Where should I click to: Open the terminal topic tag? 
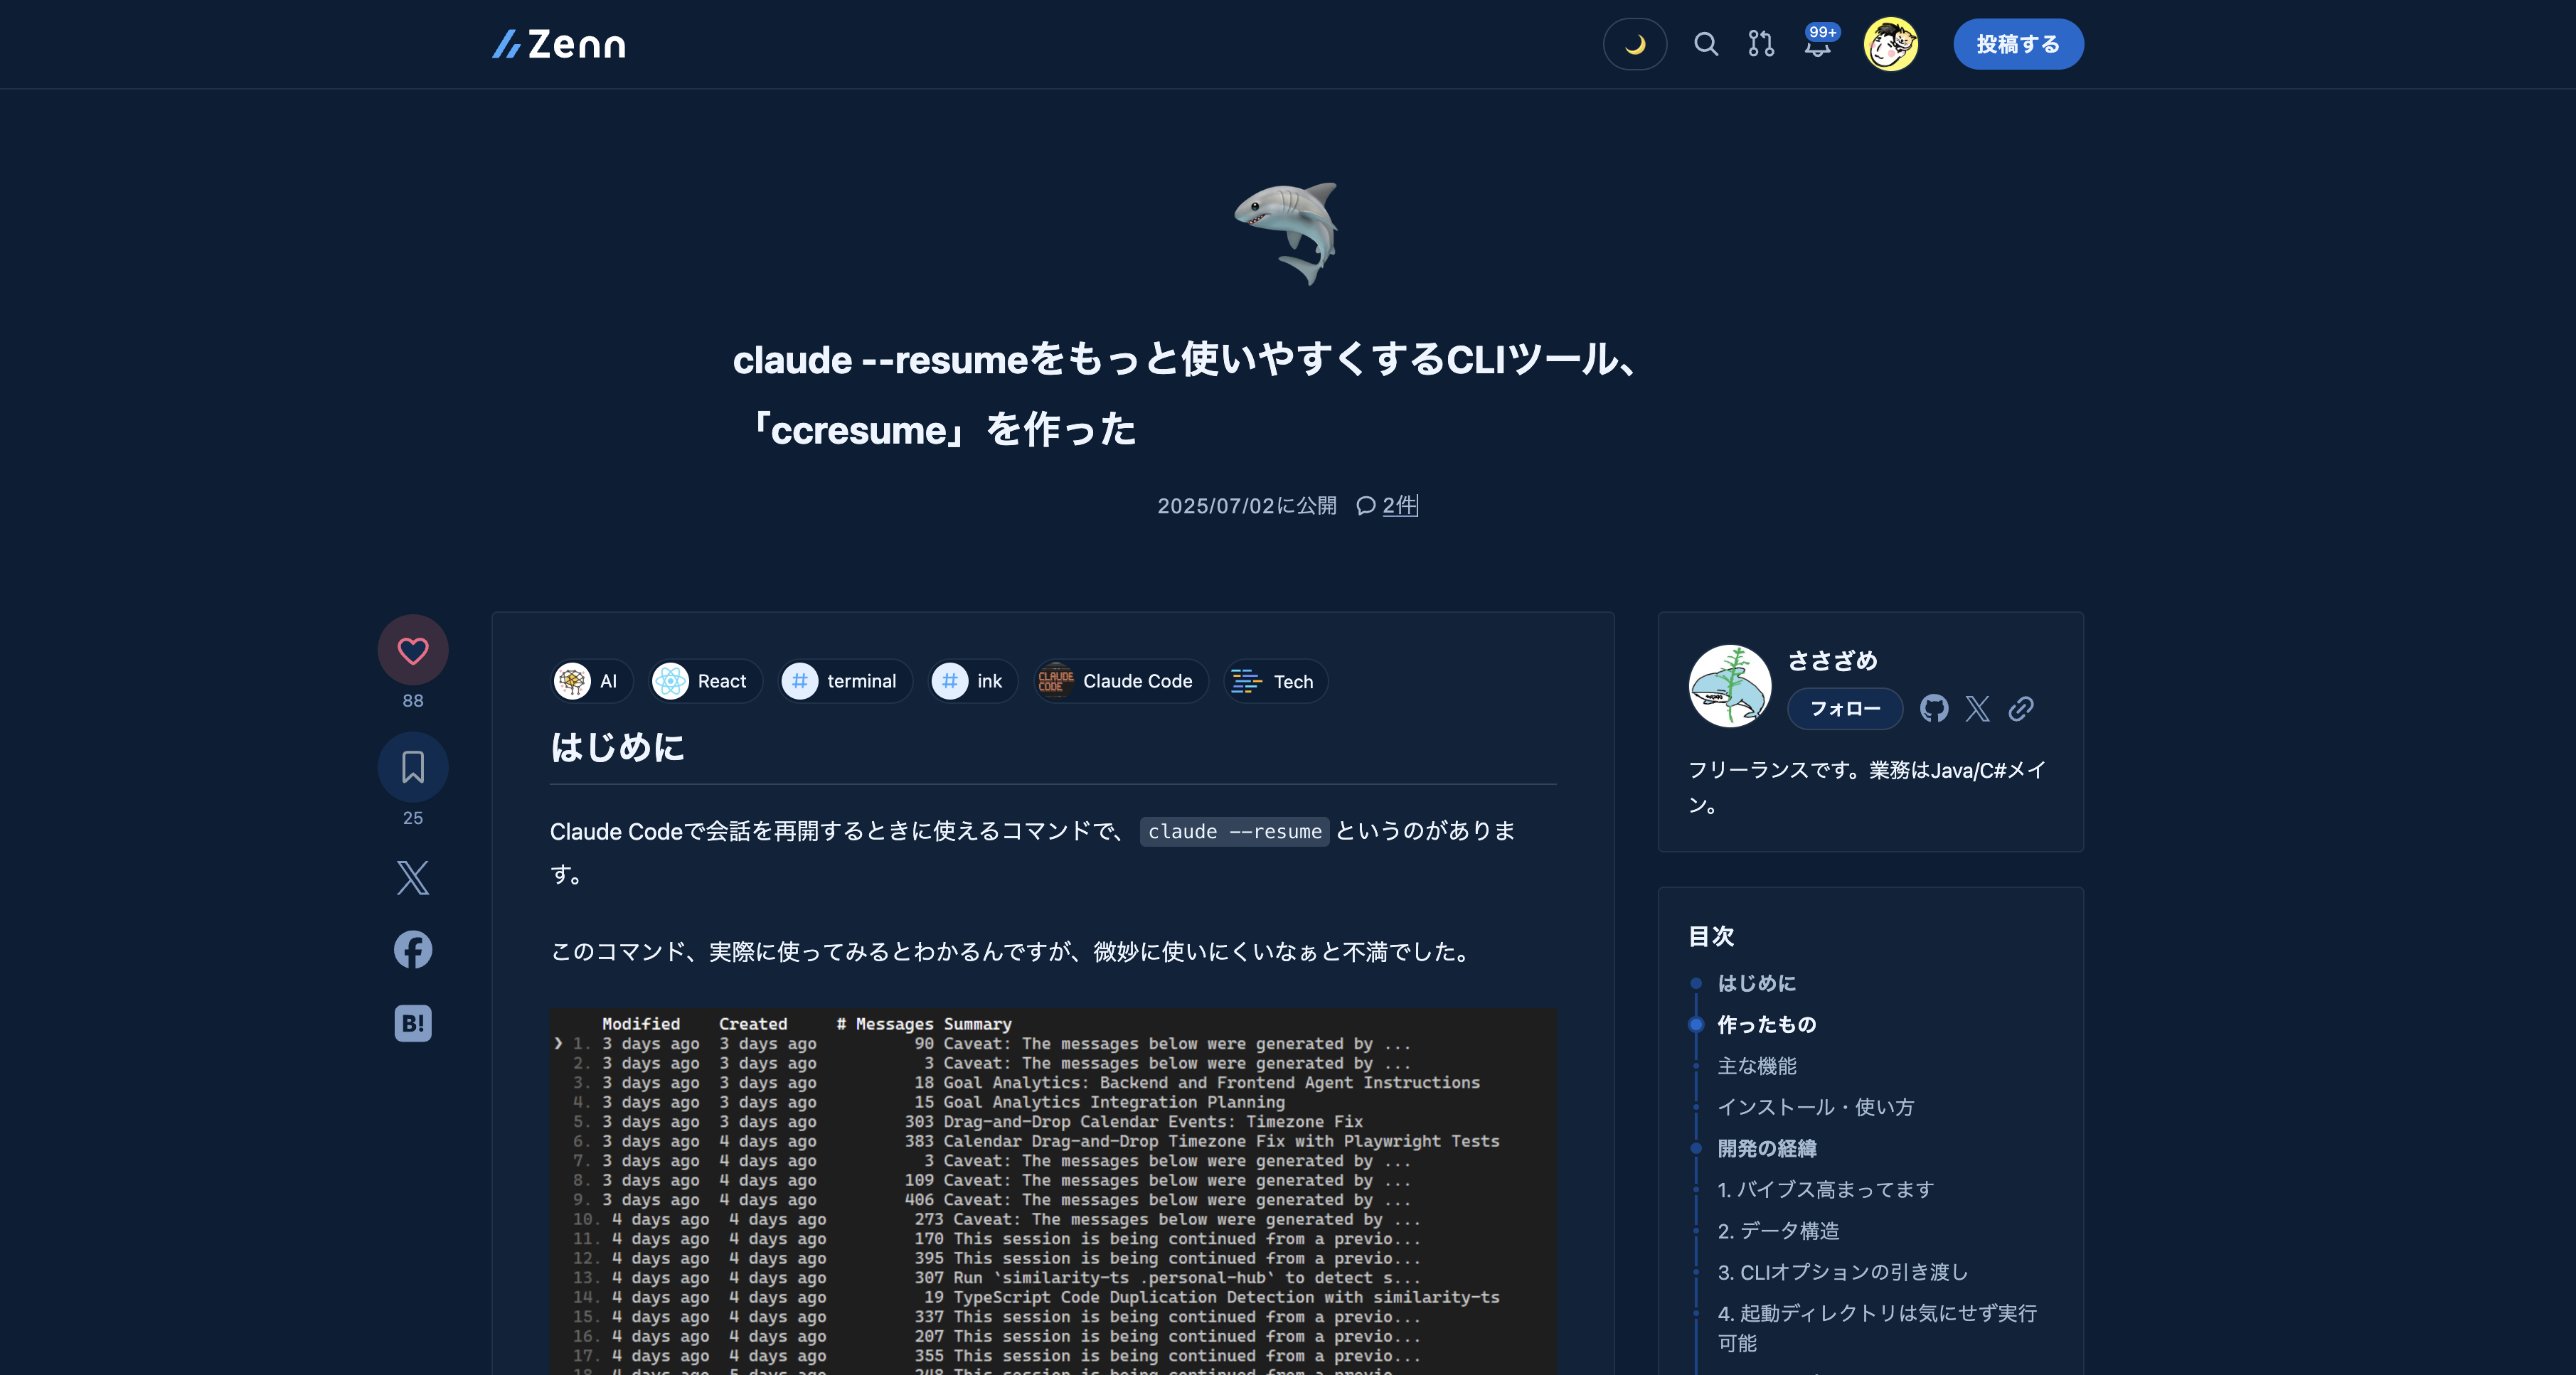(x=845, y=681)
